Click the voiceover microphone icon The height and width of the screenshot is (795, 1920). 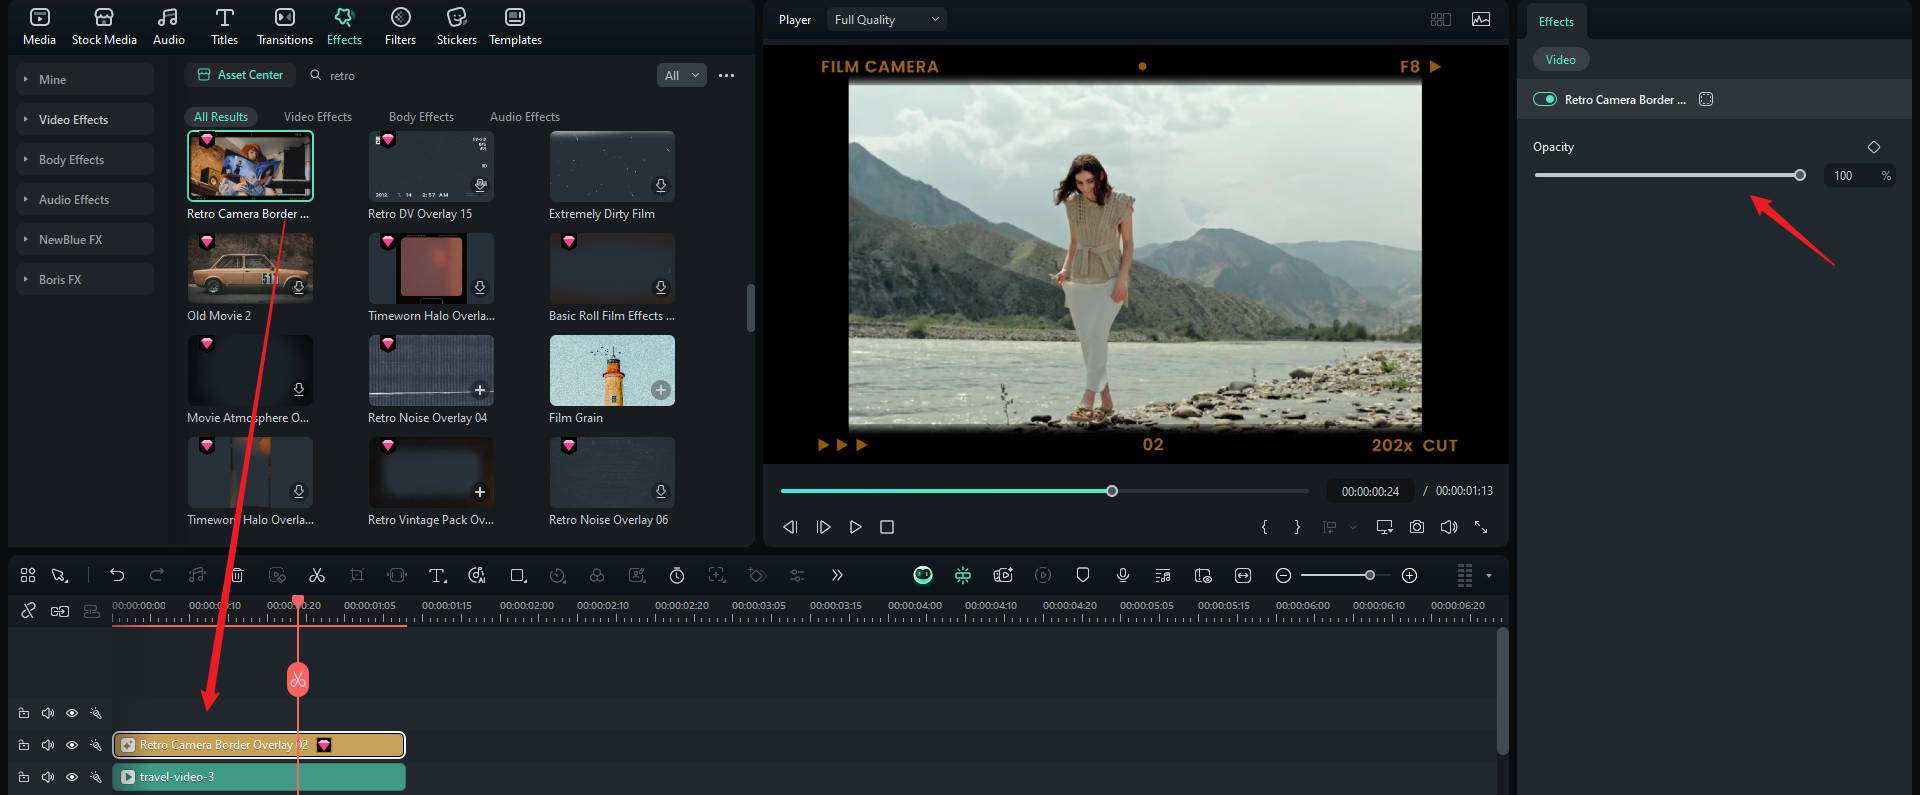point(1123,575)
